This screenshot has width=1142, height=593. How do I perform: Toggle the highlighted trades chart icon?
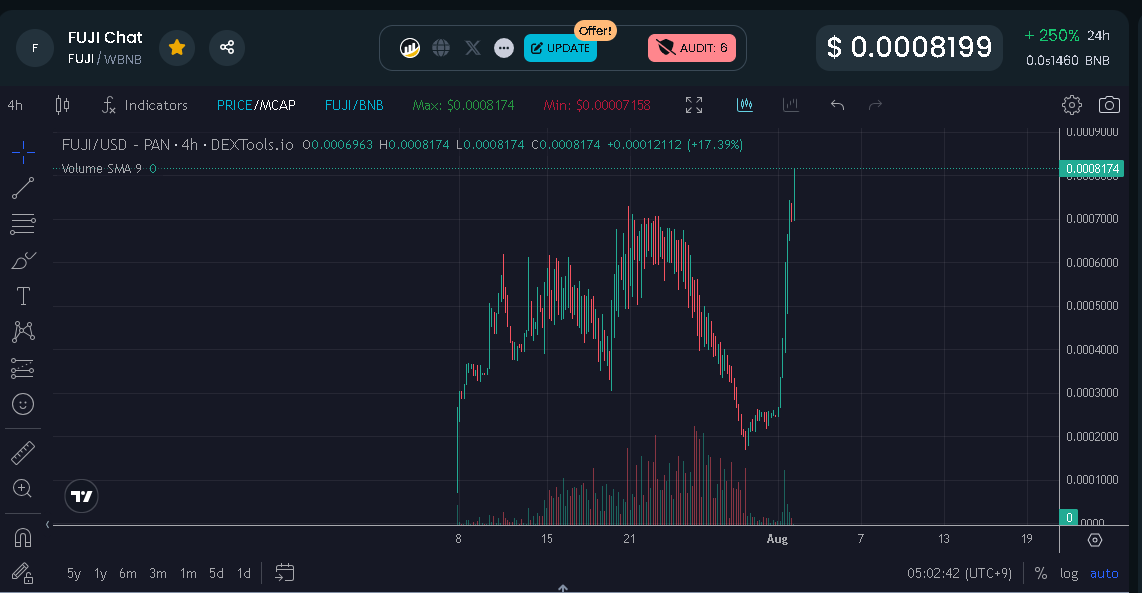coord(744,106)
